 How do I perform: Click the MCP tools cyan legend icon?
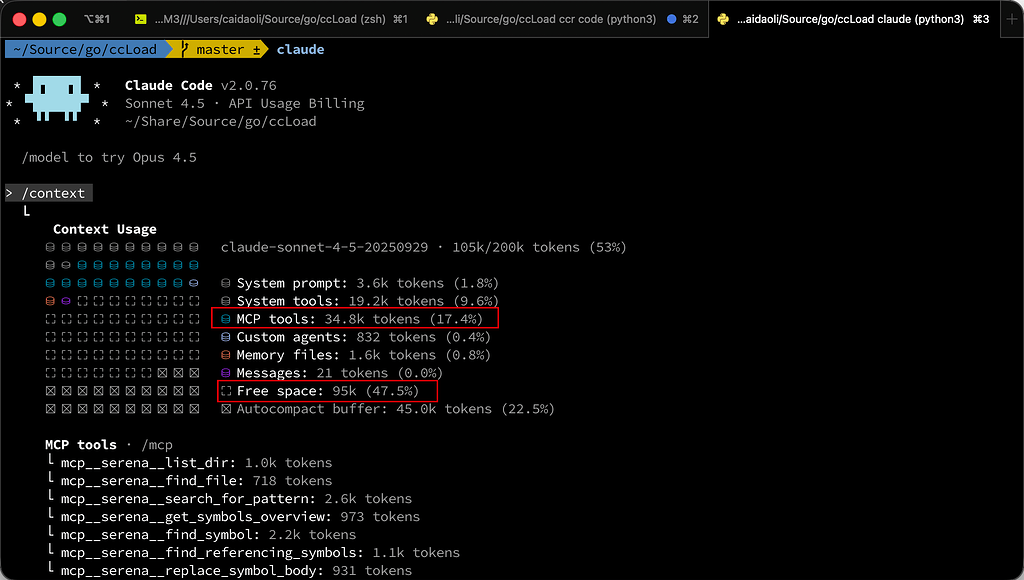click(x=225, y=319)
